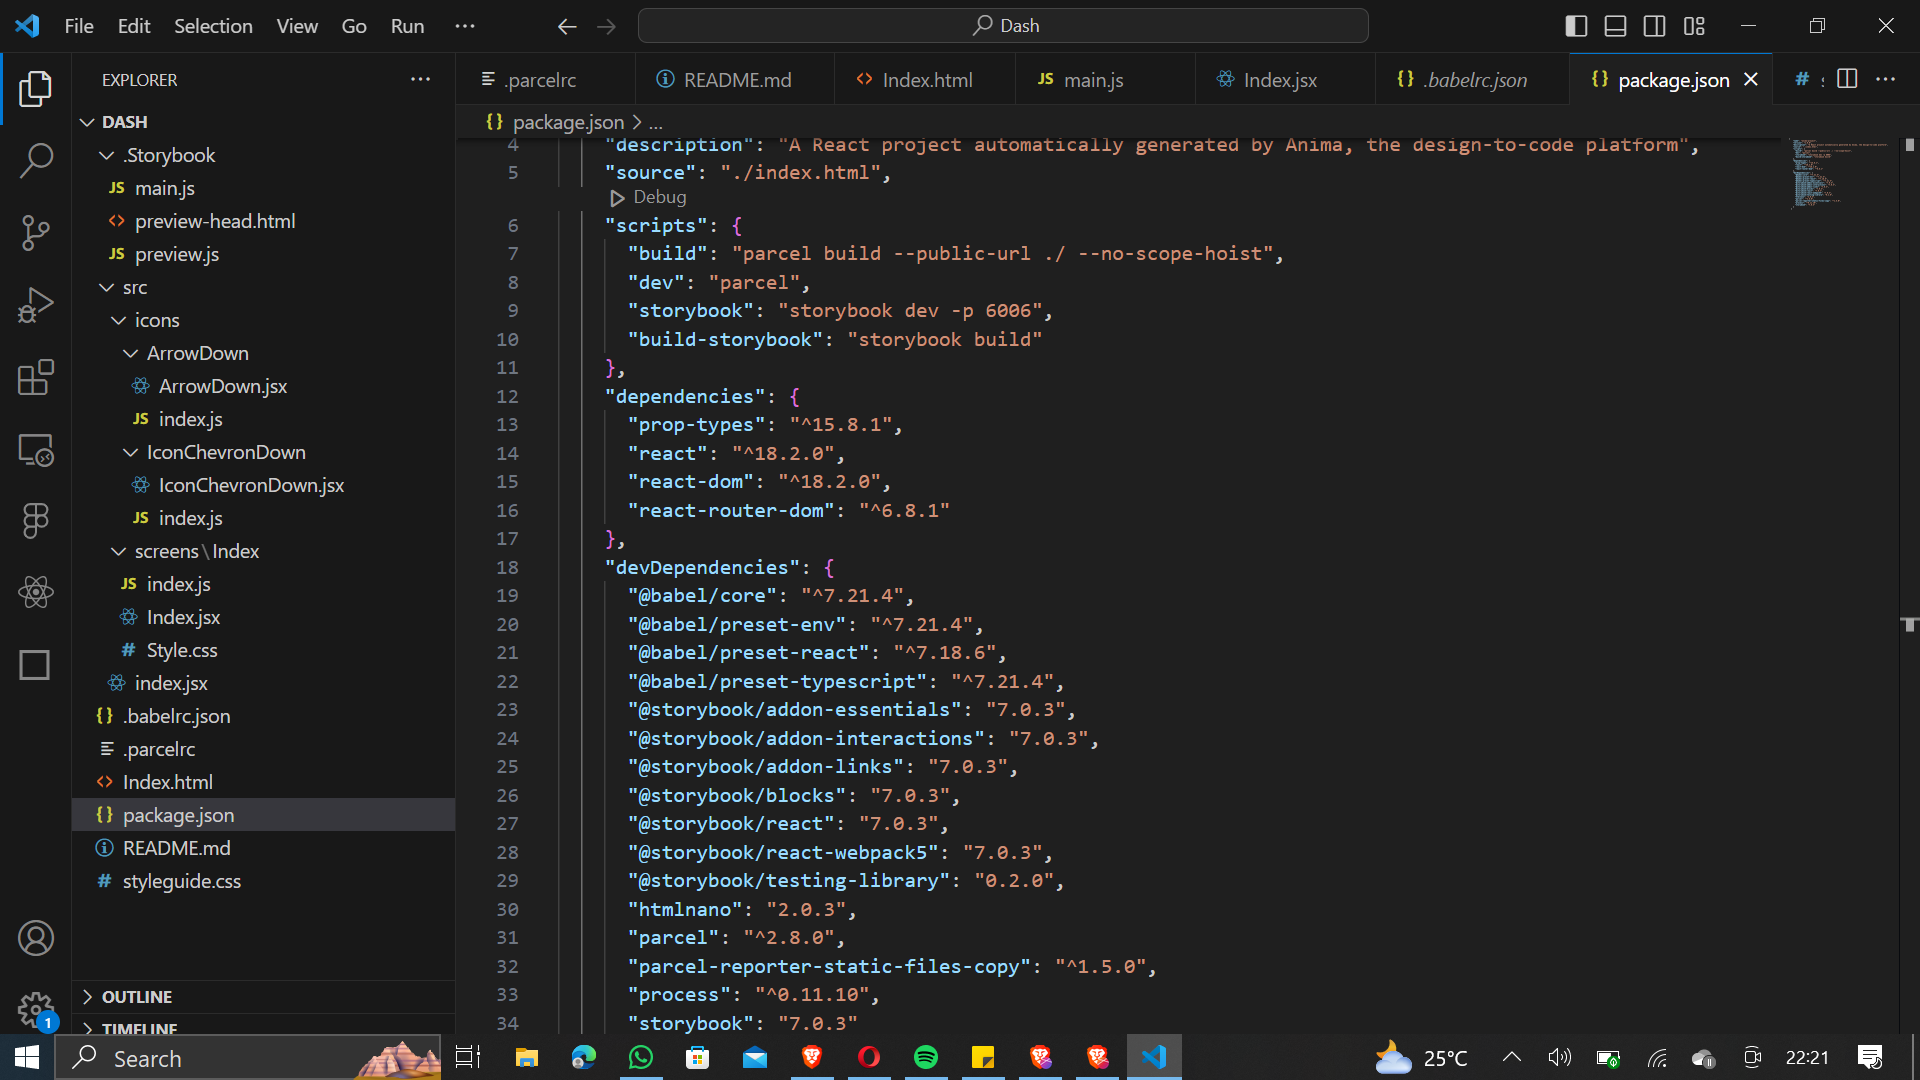Open the Search view in activity bar
The width and height of the screenshot is (1920, 1080).
tap(36, 160)
